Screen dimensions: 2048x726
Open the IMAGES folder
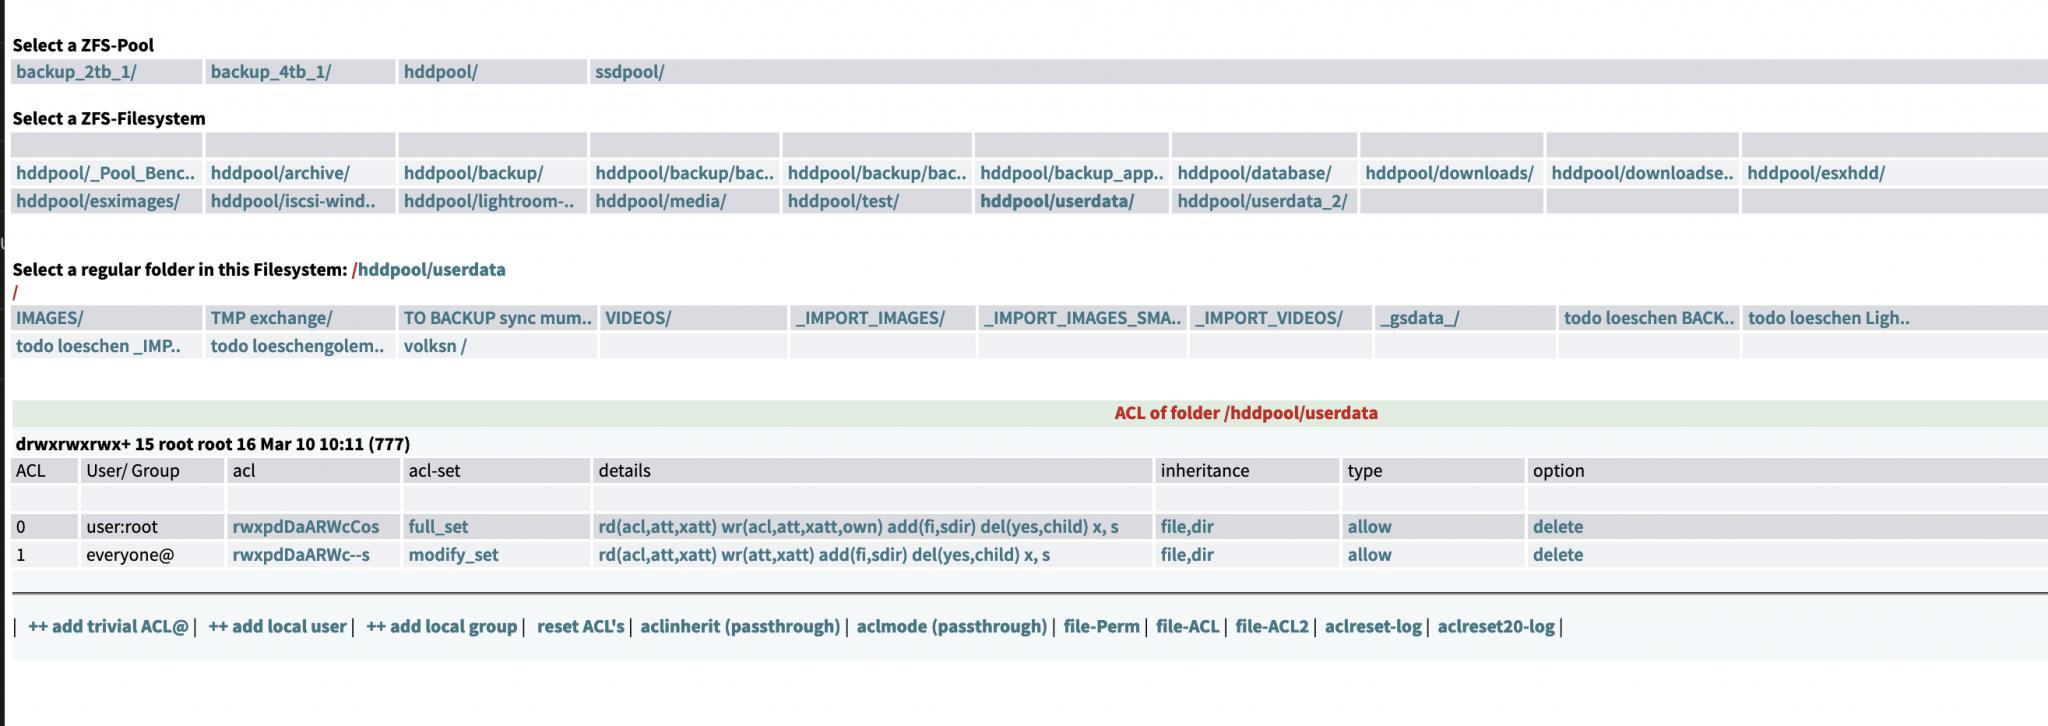click(50, 318)
